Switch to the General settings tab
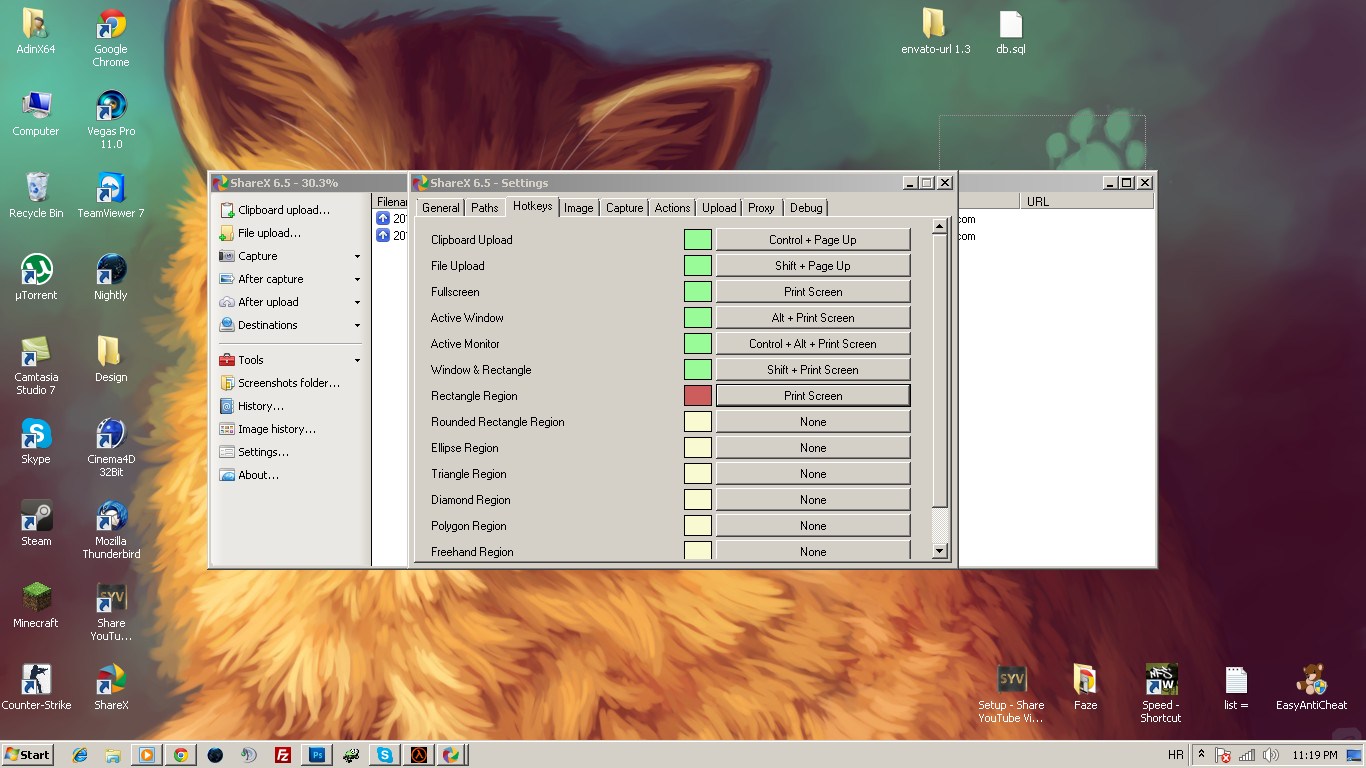1366x768 pixels. (x=440, y=208)
